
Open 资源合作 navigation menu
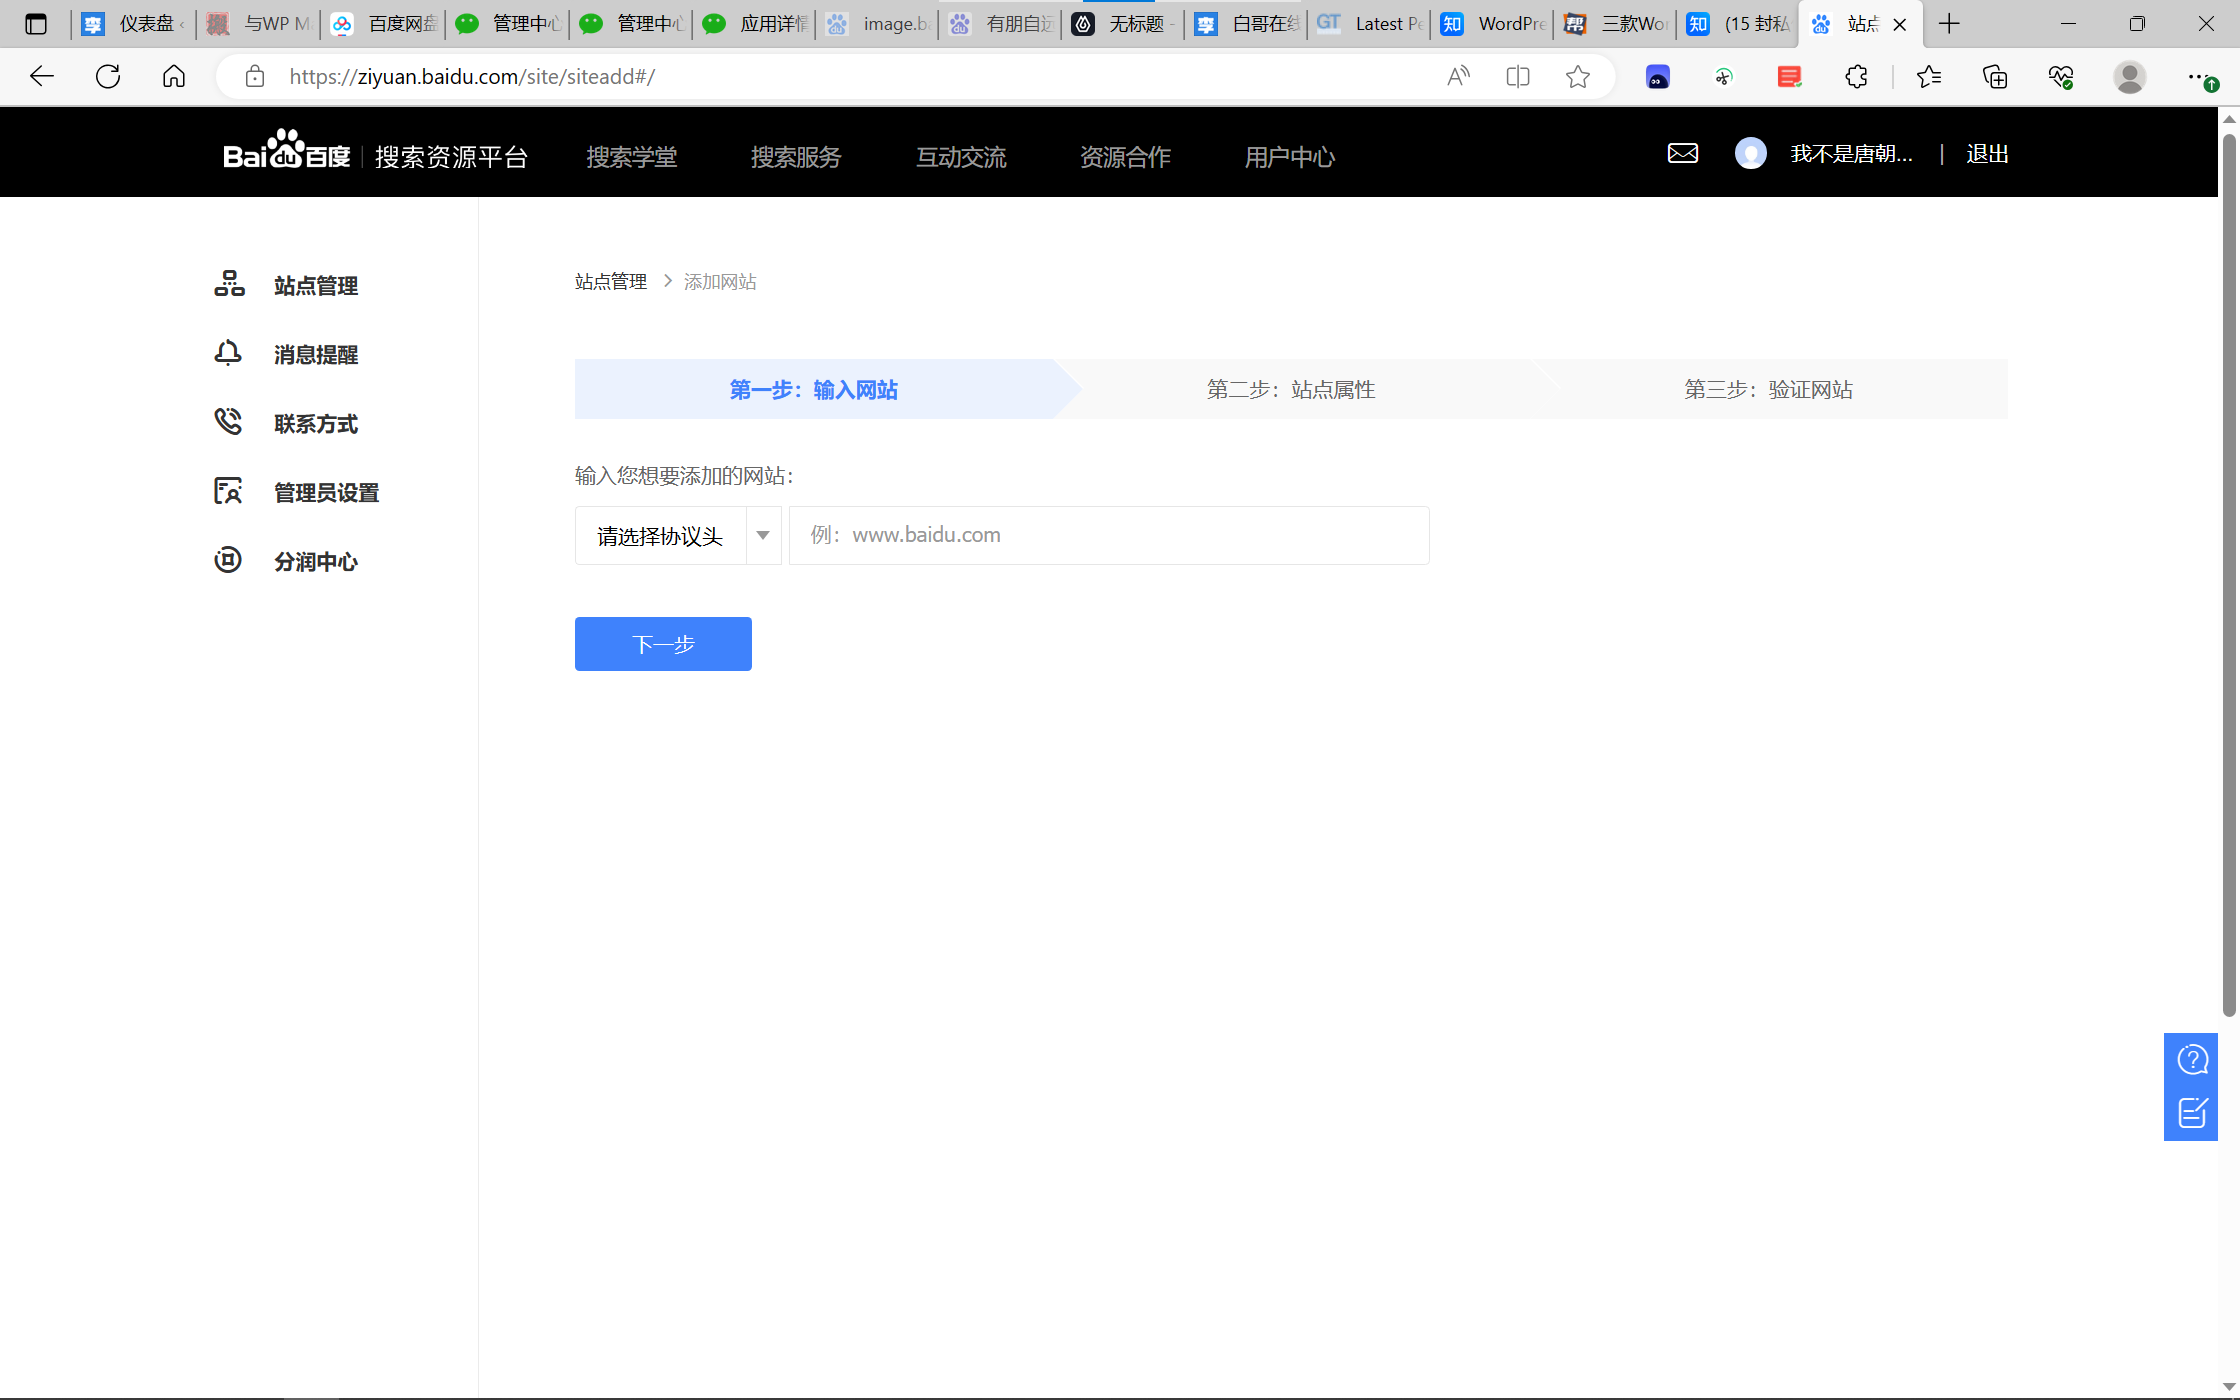pos(1125,157)
